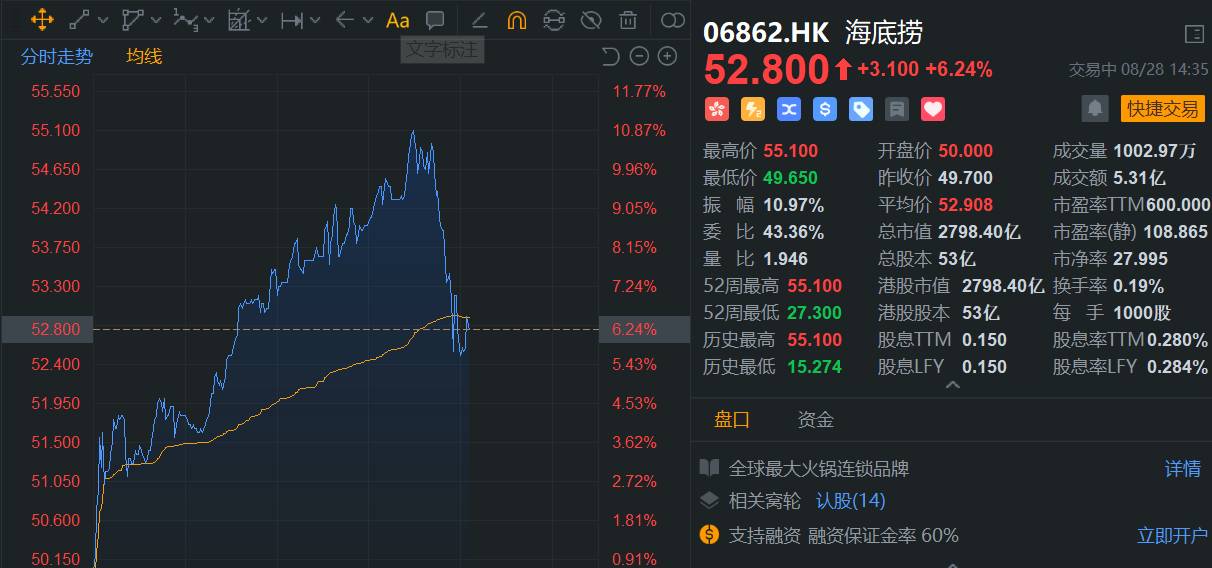
Task: Click the highest price value 55.100
Action: (x=790, y=151)
